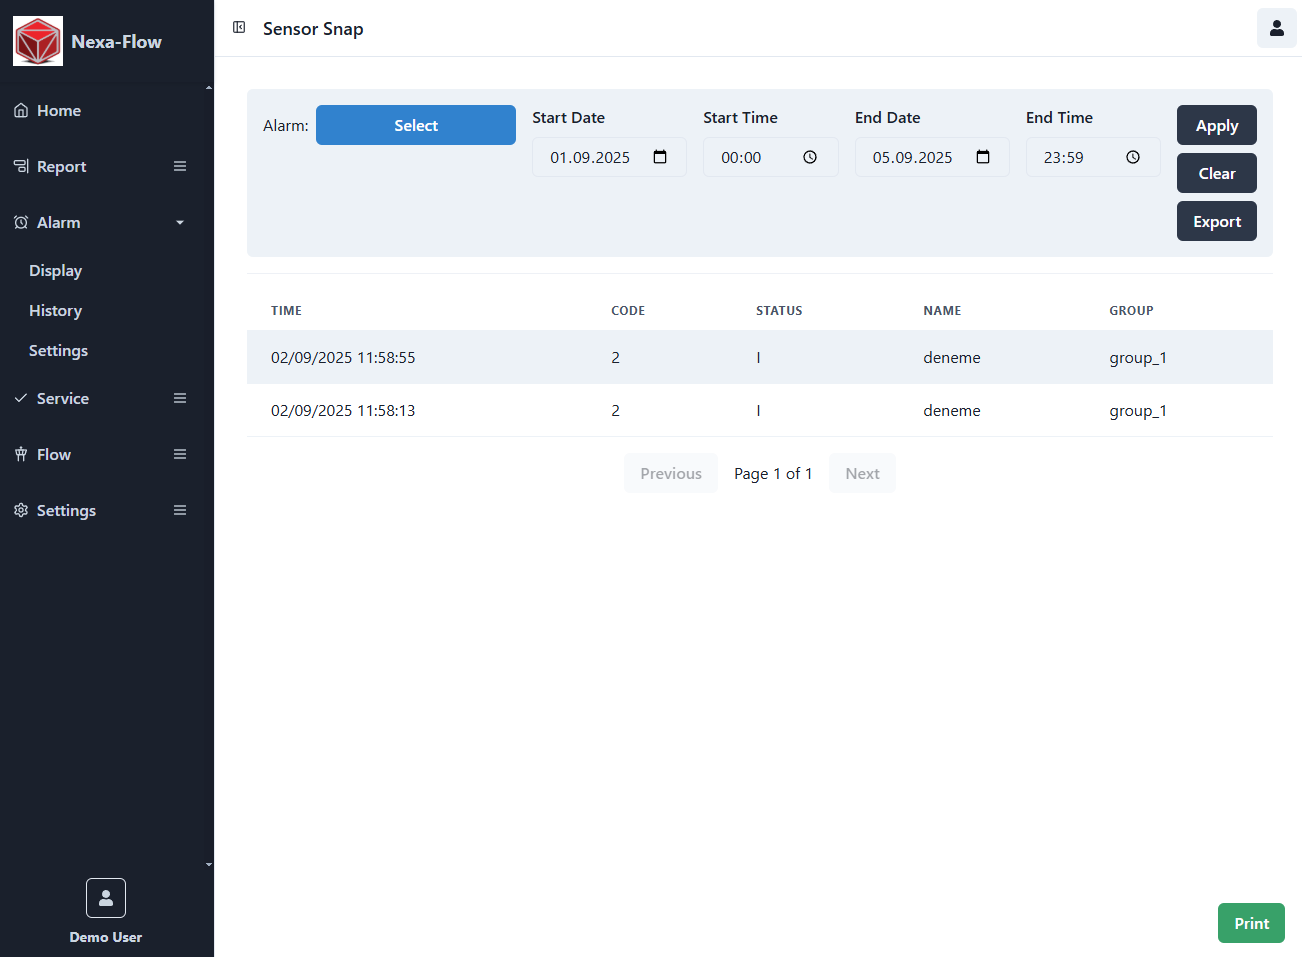Collapse the Alarm menu section
The height and width of the screenshot is (957, 1302).
(180, 222)
